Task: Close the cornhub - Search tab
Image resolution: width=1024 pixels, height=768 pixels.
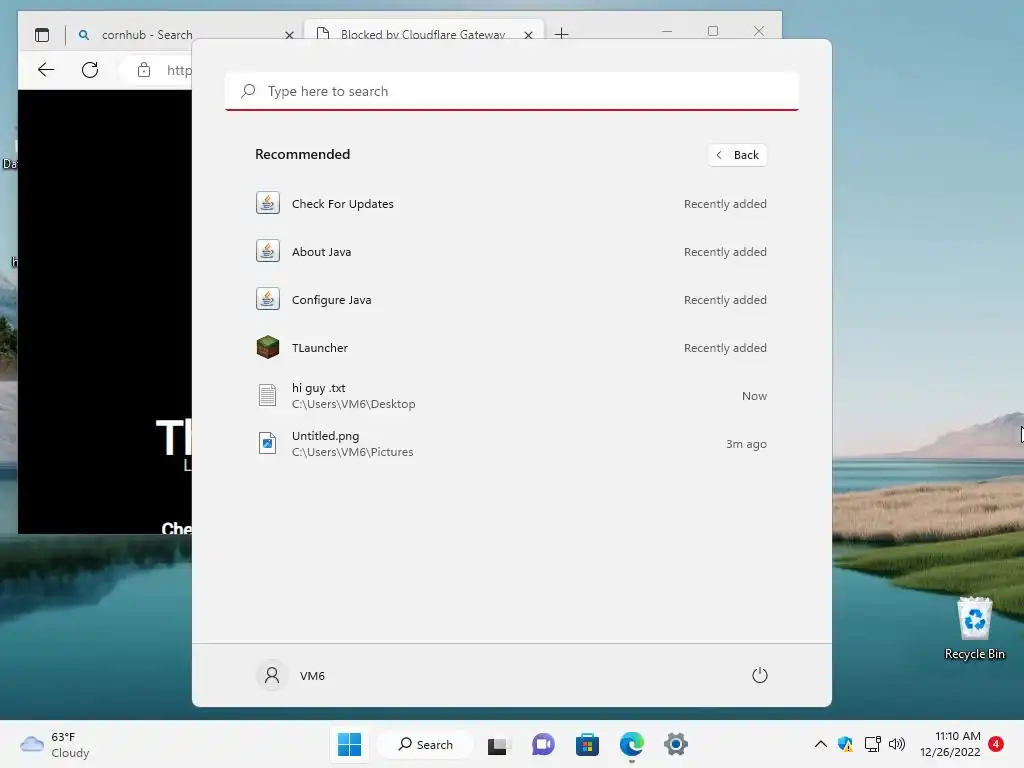Action: (289, 35)
